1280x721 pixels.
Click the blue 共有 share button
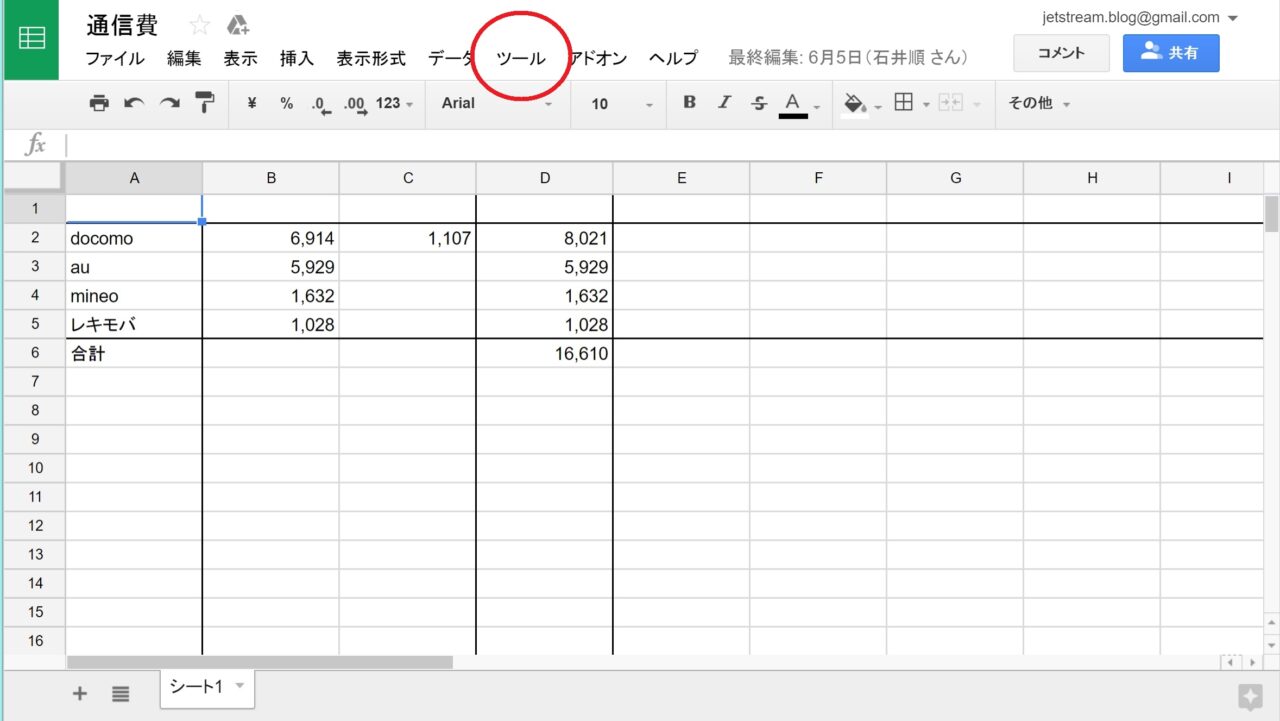pyautogui.click(x=1170, y=53)
